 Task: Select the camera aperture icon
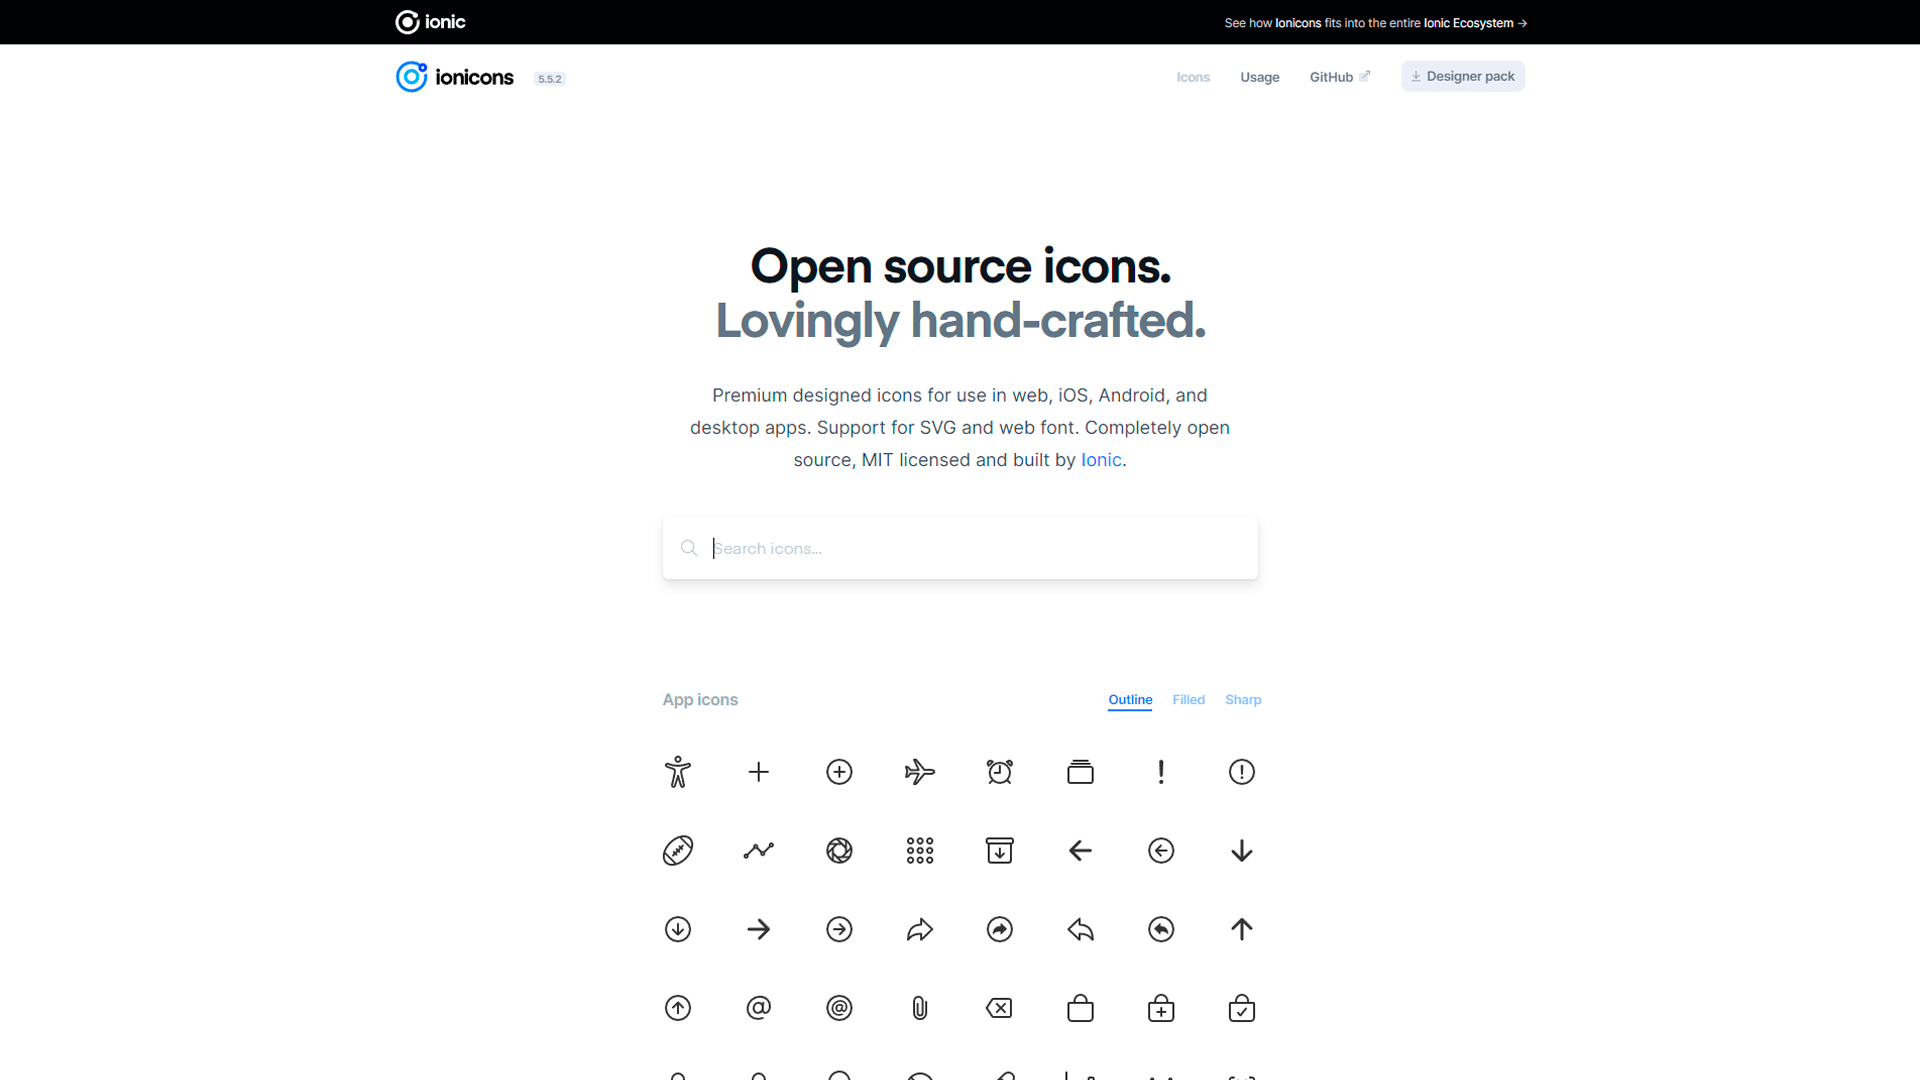(839, 851)
